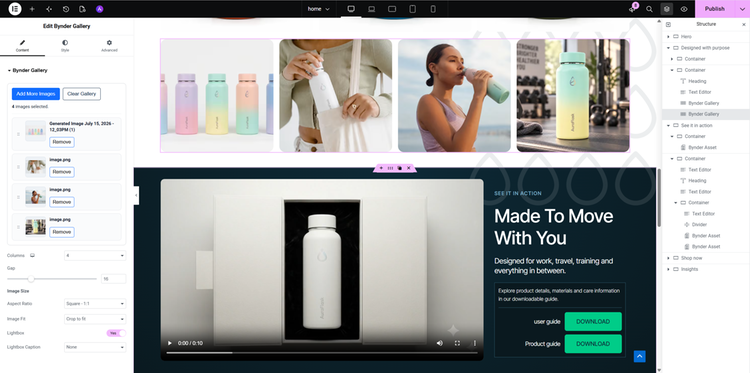Click user guide DOWNLOAD button
Screen dimensions: 750x373
click(593, 321)
